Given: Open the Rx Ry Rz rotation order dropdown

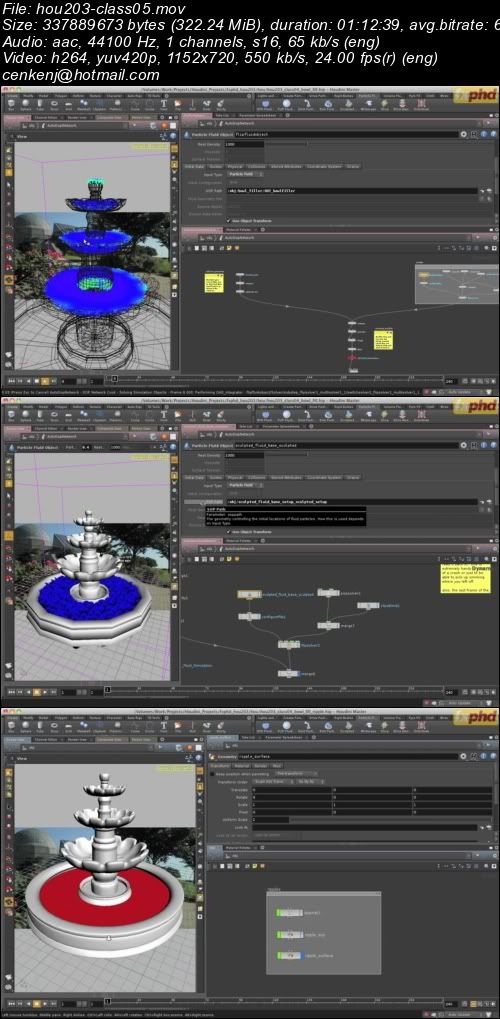Looking at the screenshot, I should pyautogui.click(x=308, y=781).
